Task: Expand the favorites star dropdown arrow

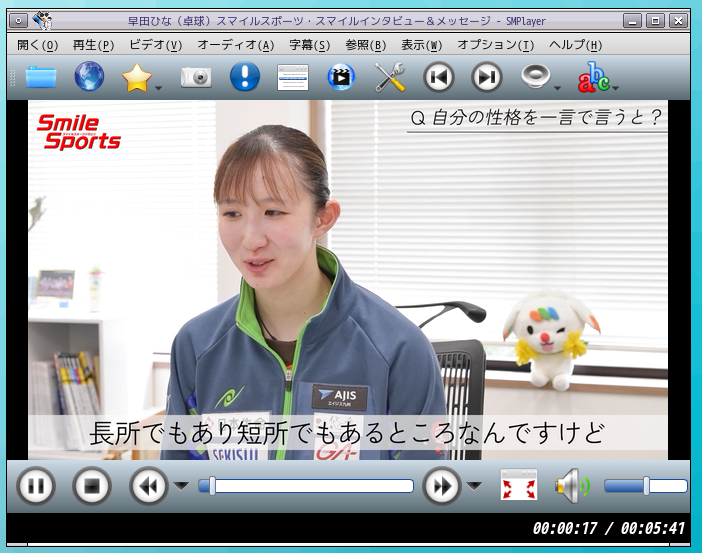Action: point(158,88)
